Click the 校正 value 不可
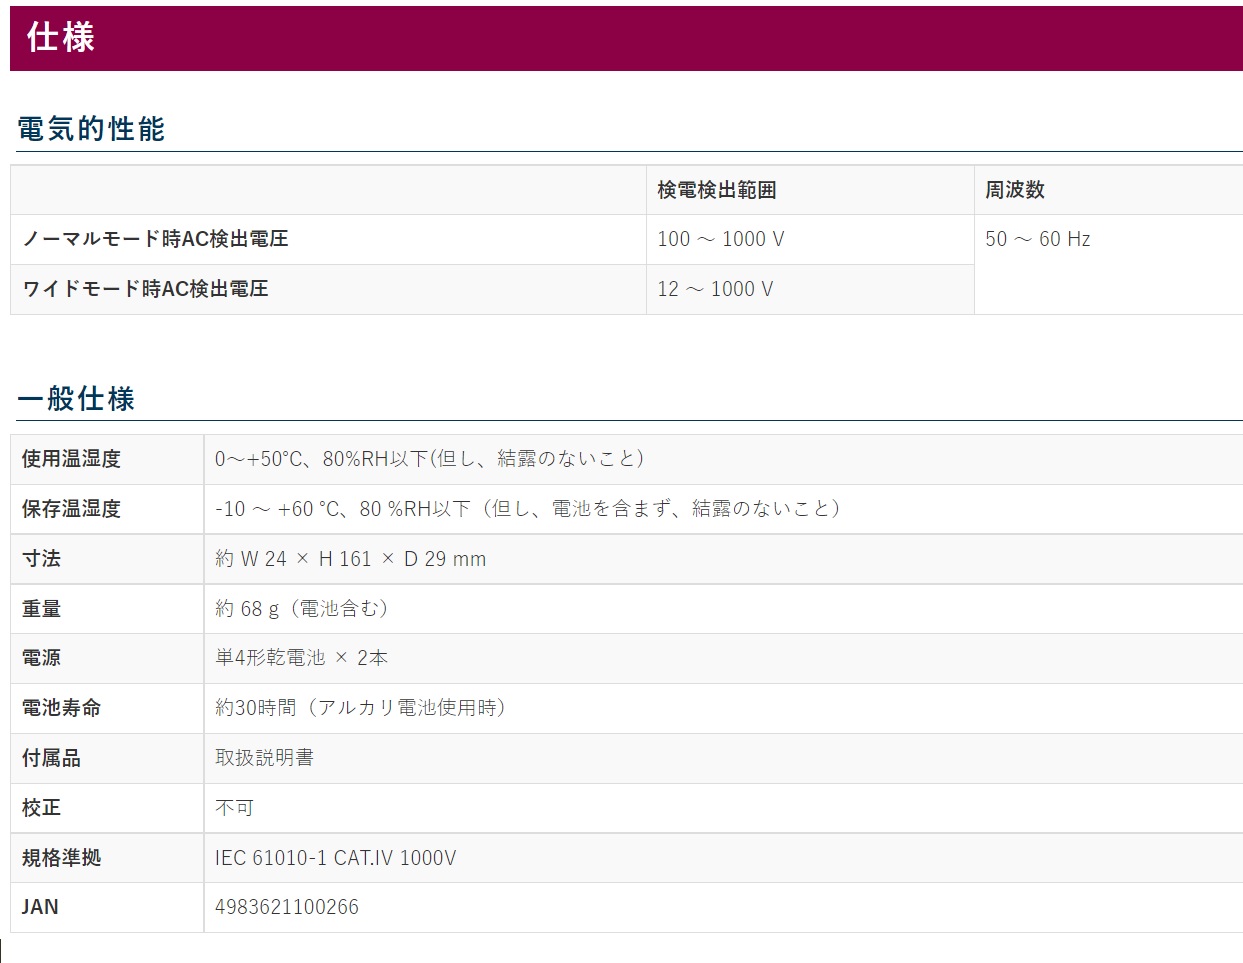The width and height of the screenshot is (1243, 963). pos(234,808)
